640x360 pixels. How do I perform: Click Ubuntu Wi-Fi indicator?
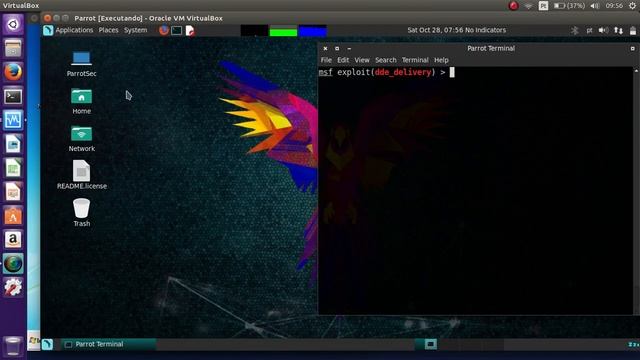529,6
